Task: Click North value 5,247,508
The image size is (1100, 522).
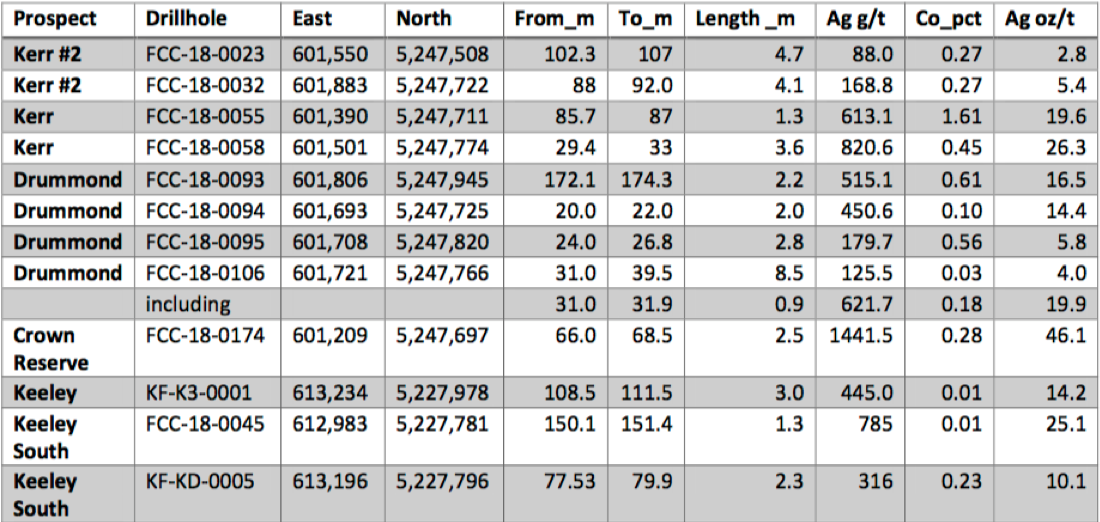Action: point(442,54)
